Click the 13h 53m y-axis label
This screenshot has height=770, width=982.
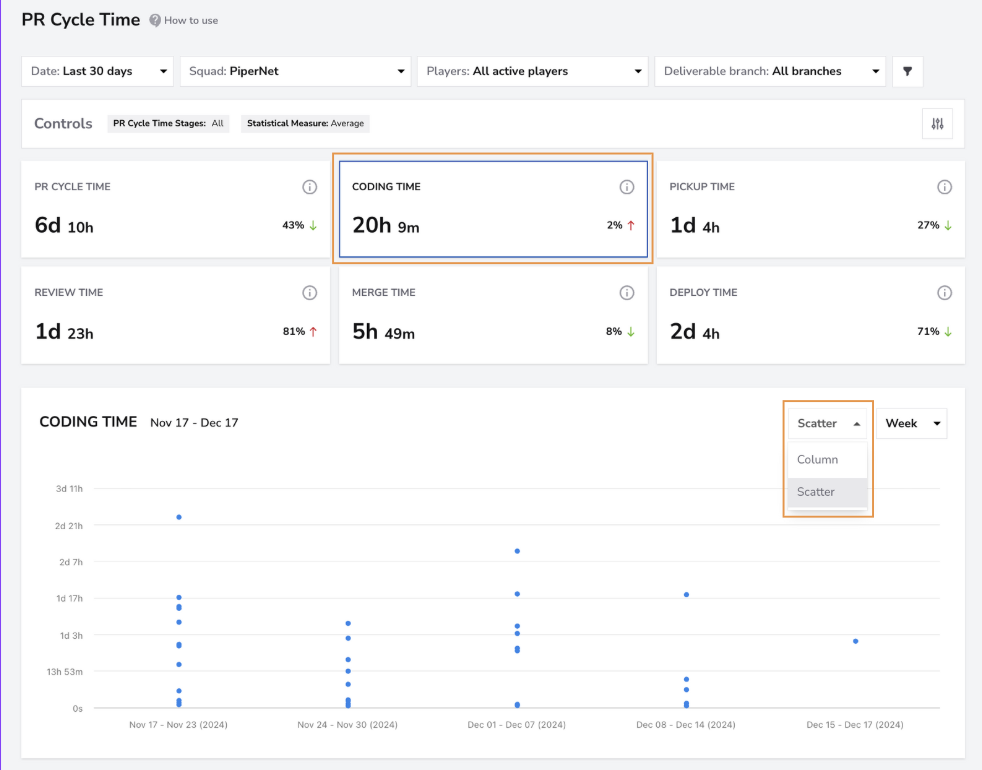(x=65, y=672)
